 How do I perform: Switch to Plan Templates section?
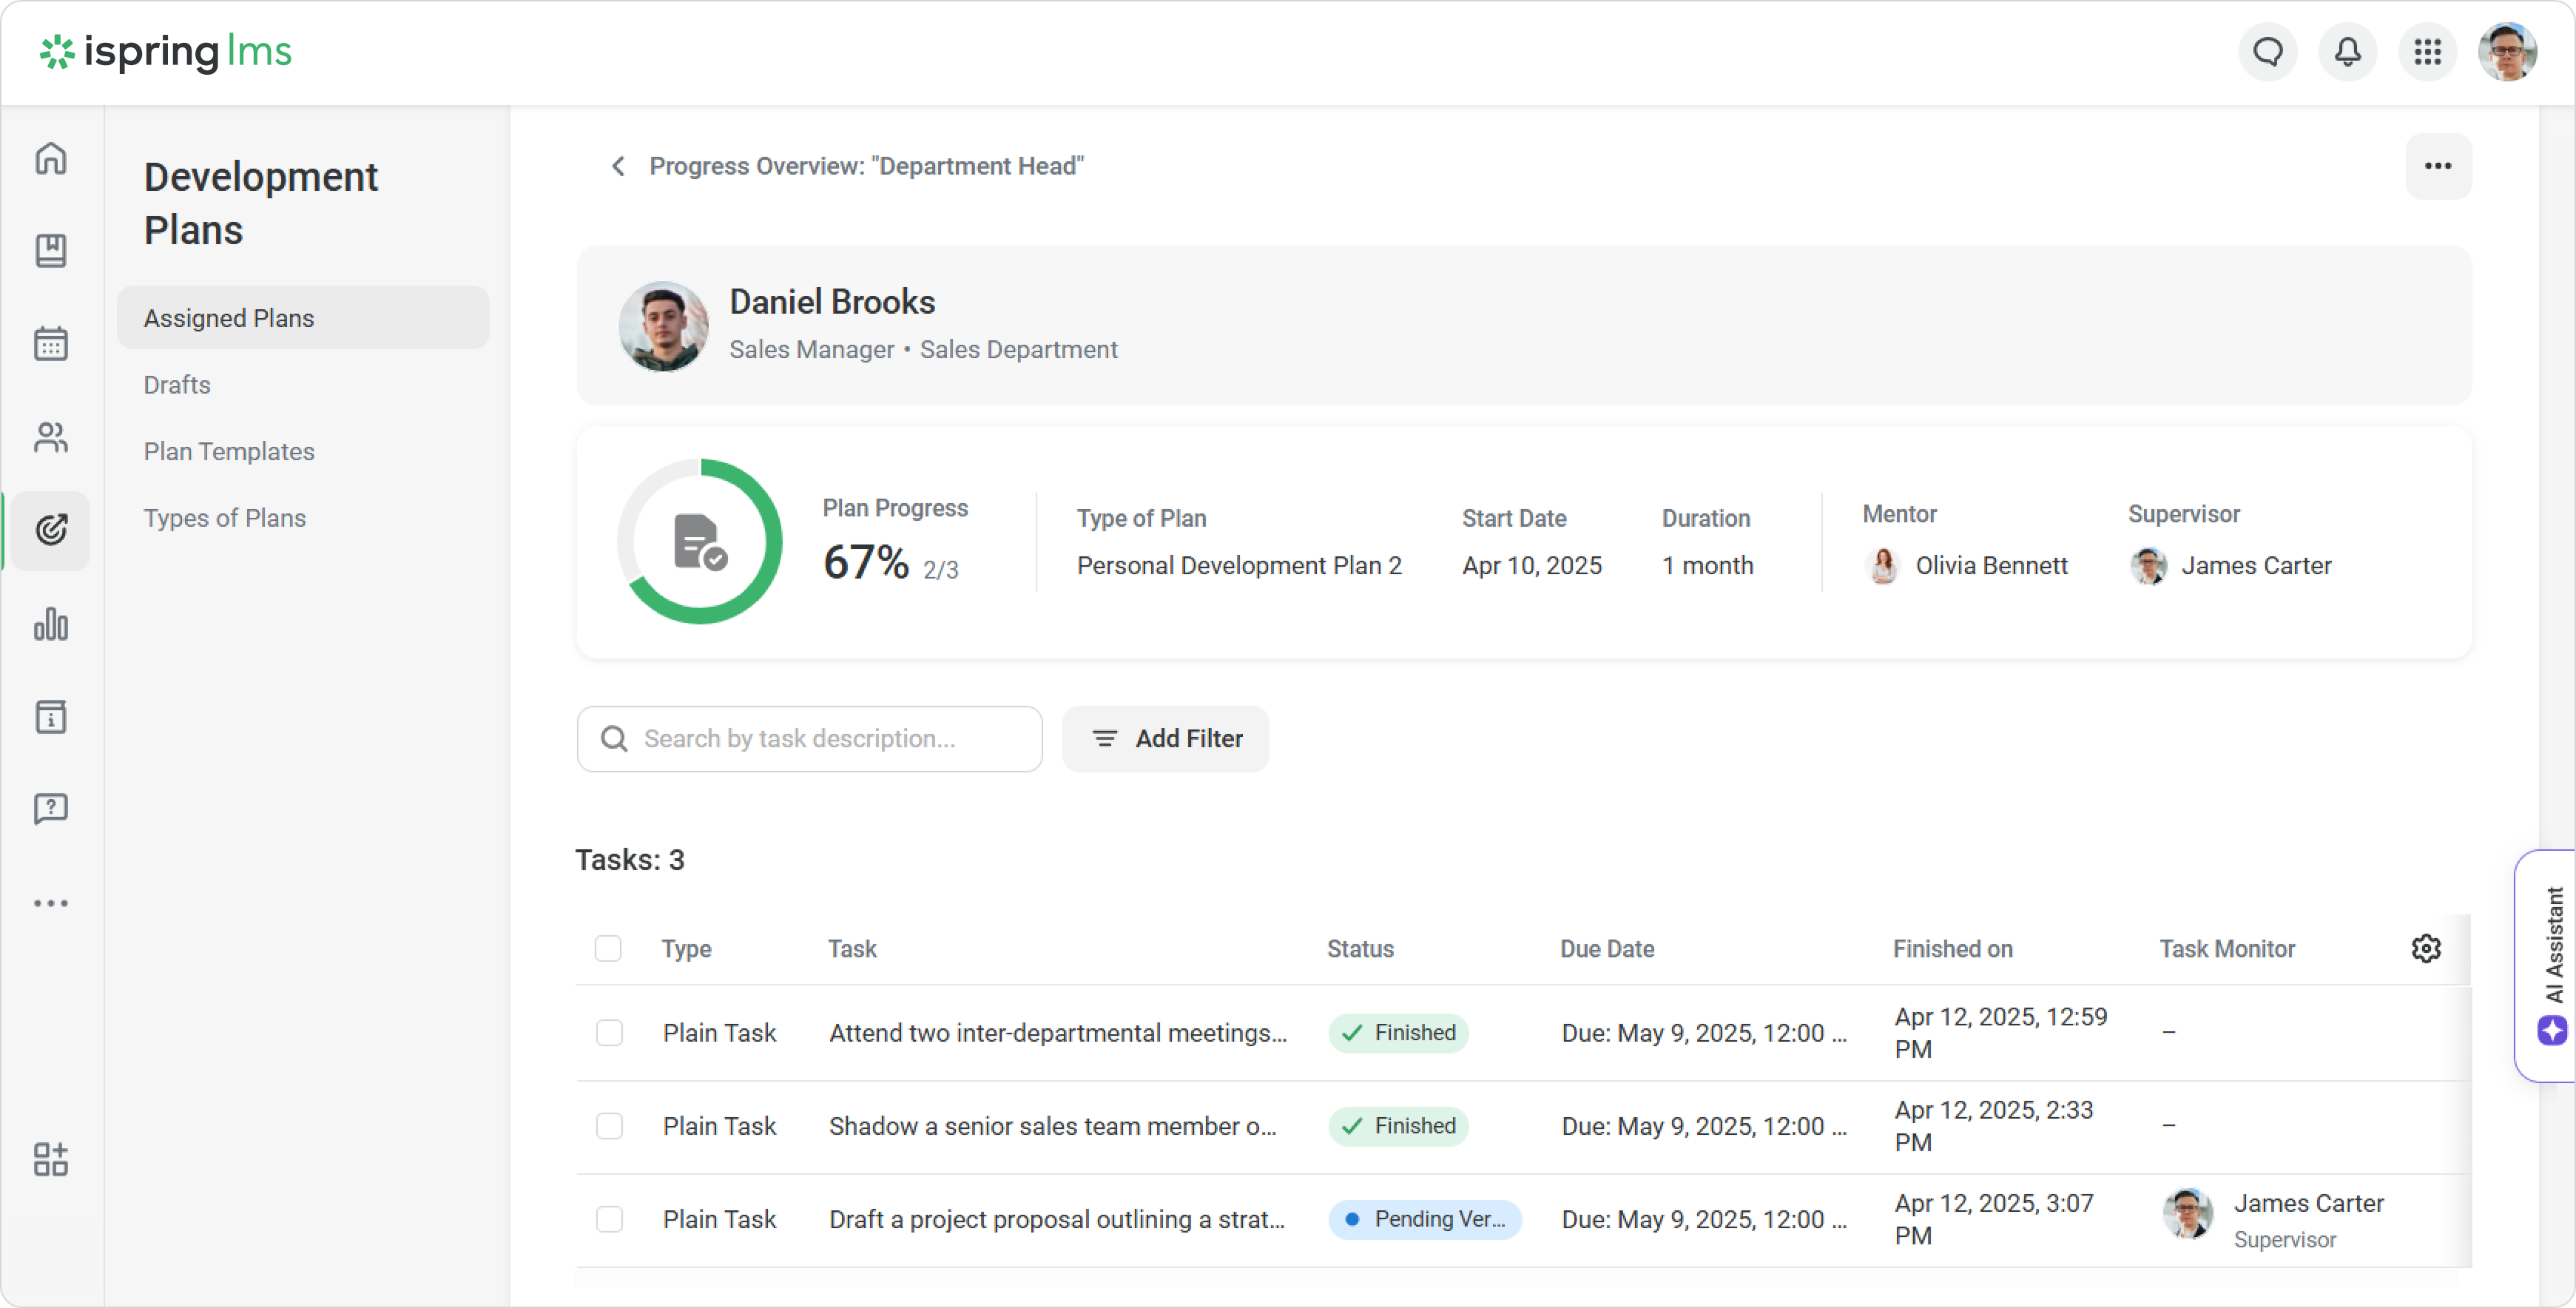pyautogui.click(x=229, y=451)
